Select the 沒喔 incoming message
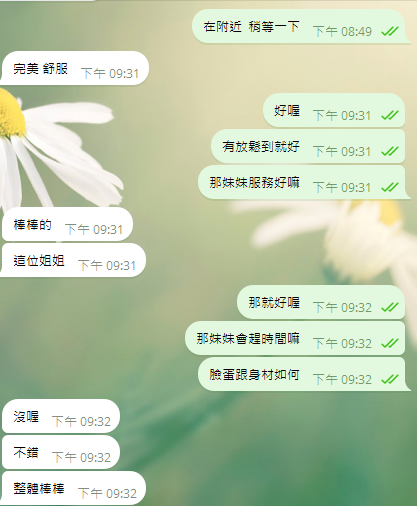Viewport: 417px width, 506px height. coord(61,416)
